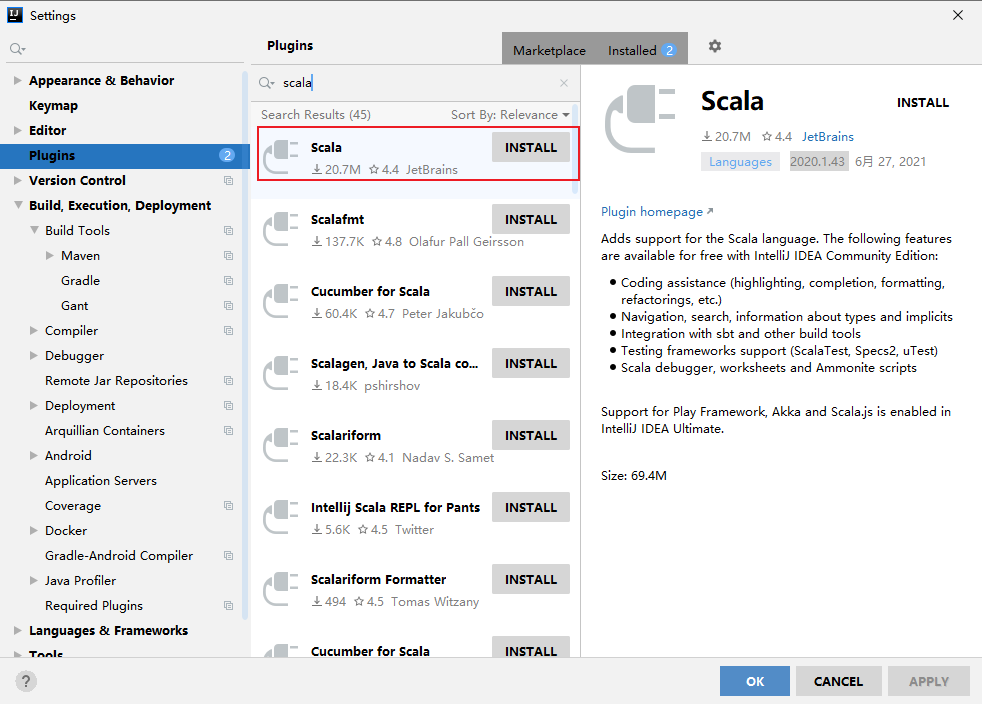
Task: Expand the Debugger node
Action: coord(34,356)
